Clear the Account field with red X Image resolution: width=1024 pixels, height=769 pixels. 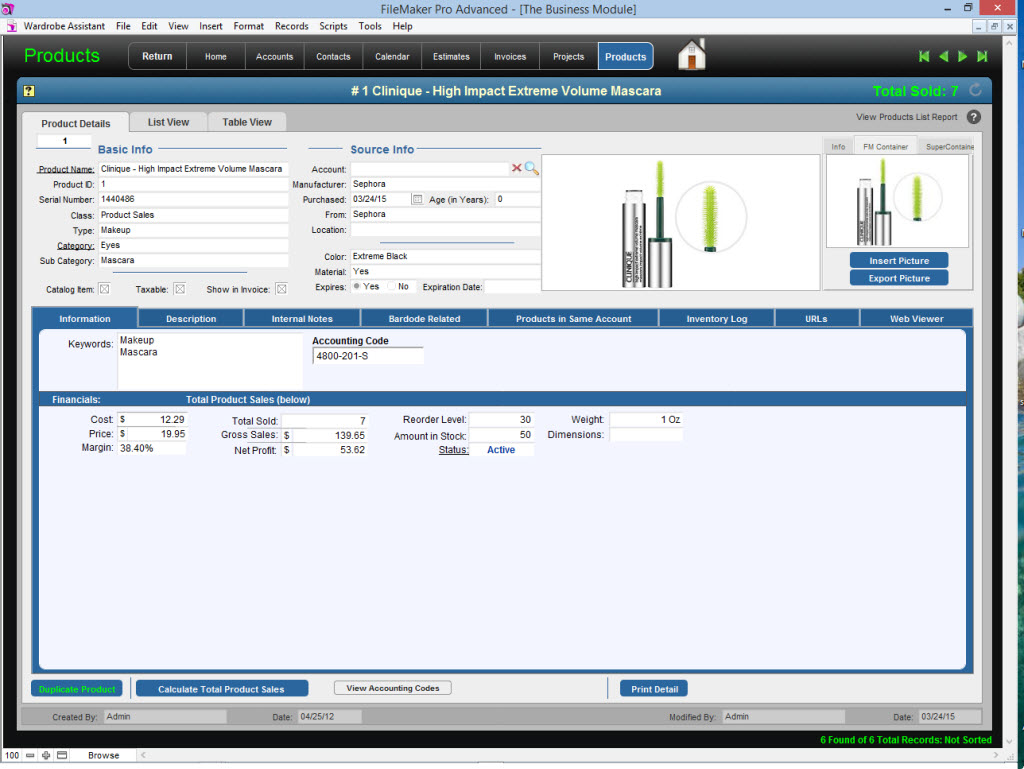[517, 168]
